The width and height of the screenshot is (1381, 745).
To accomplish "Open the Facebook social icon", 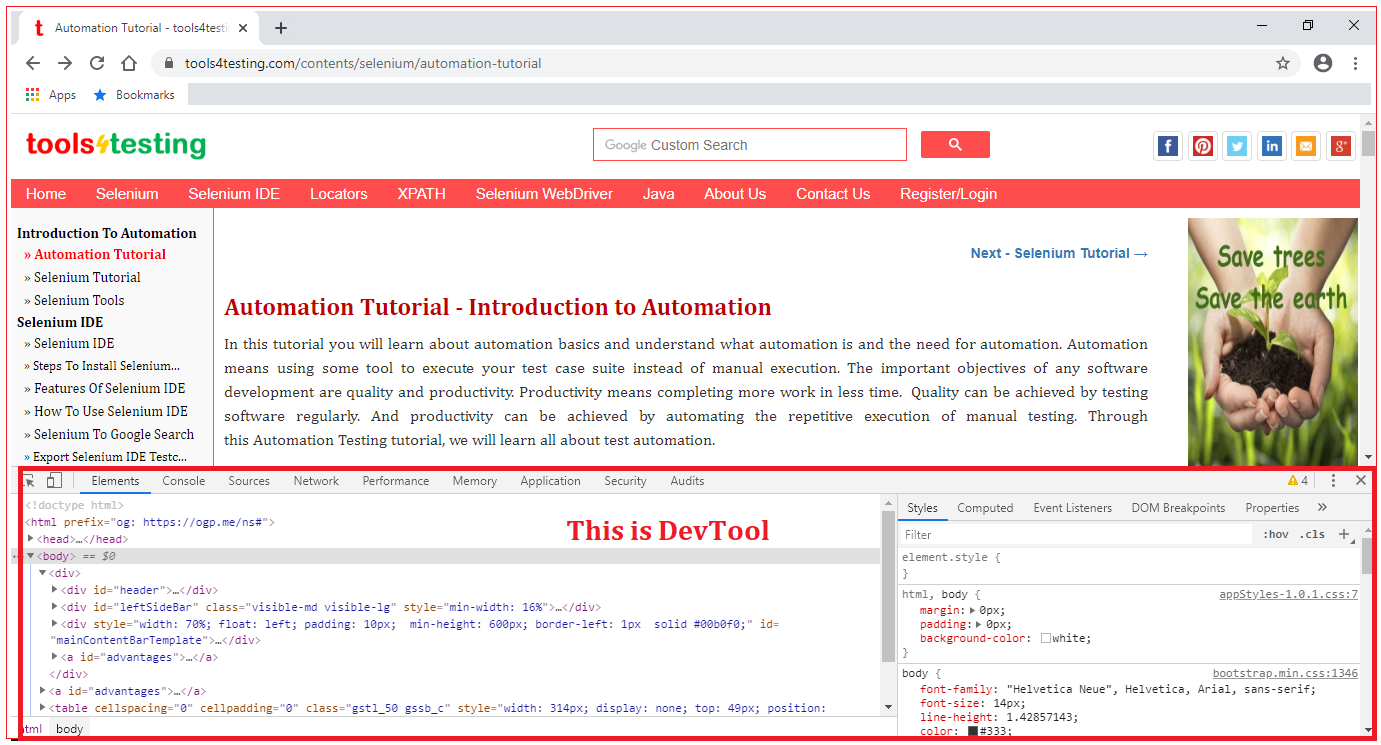I will [1168, 146].
